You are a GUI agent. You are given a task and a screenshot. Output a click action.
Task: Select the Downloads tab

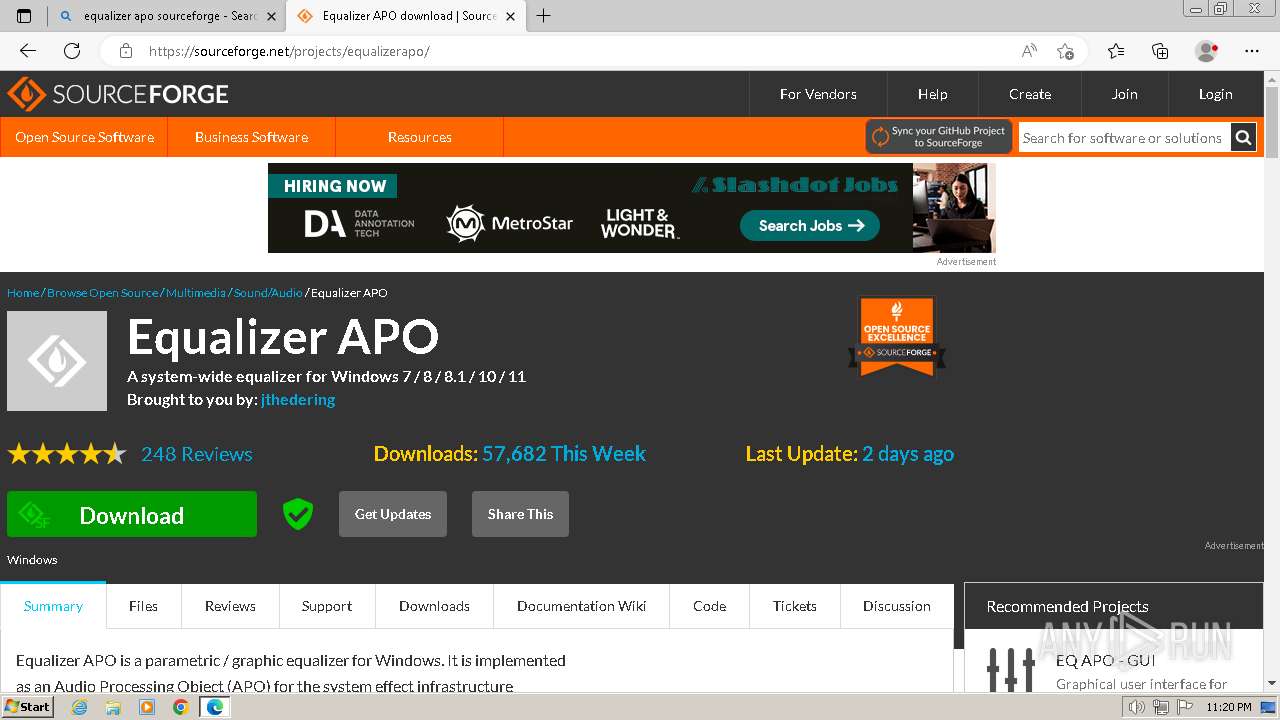click(x=434, y=606)
